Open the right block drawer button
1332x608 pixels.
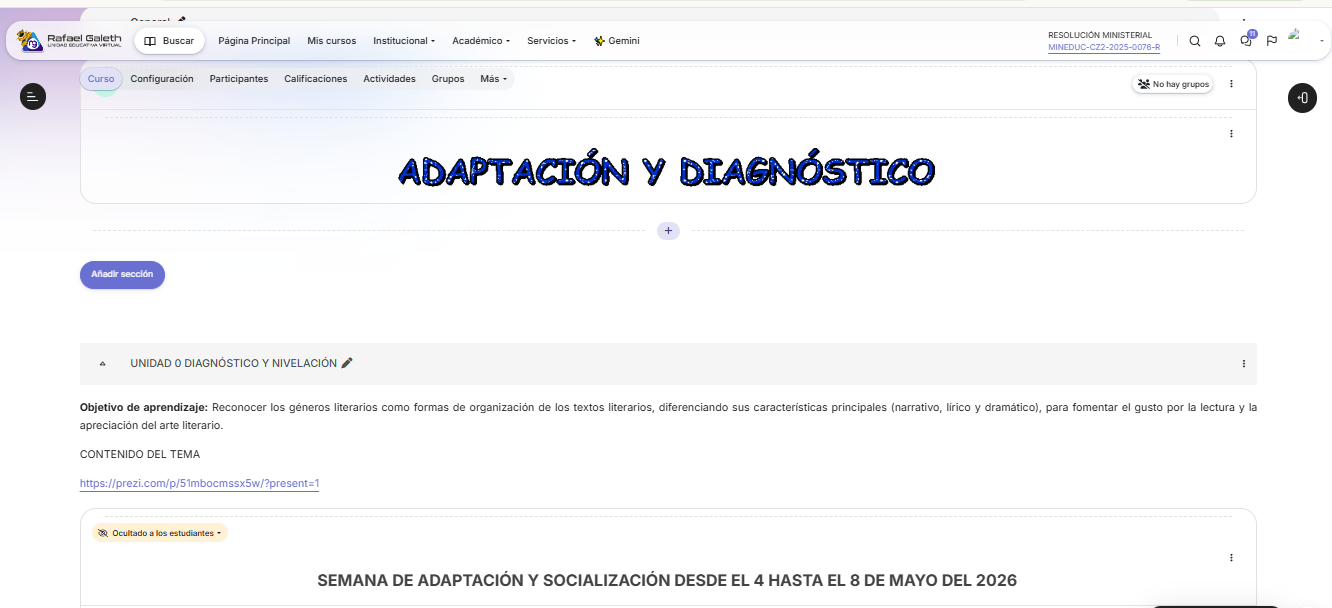point(1302,98)
